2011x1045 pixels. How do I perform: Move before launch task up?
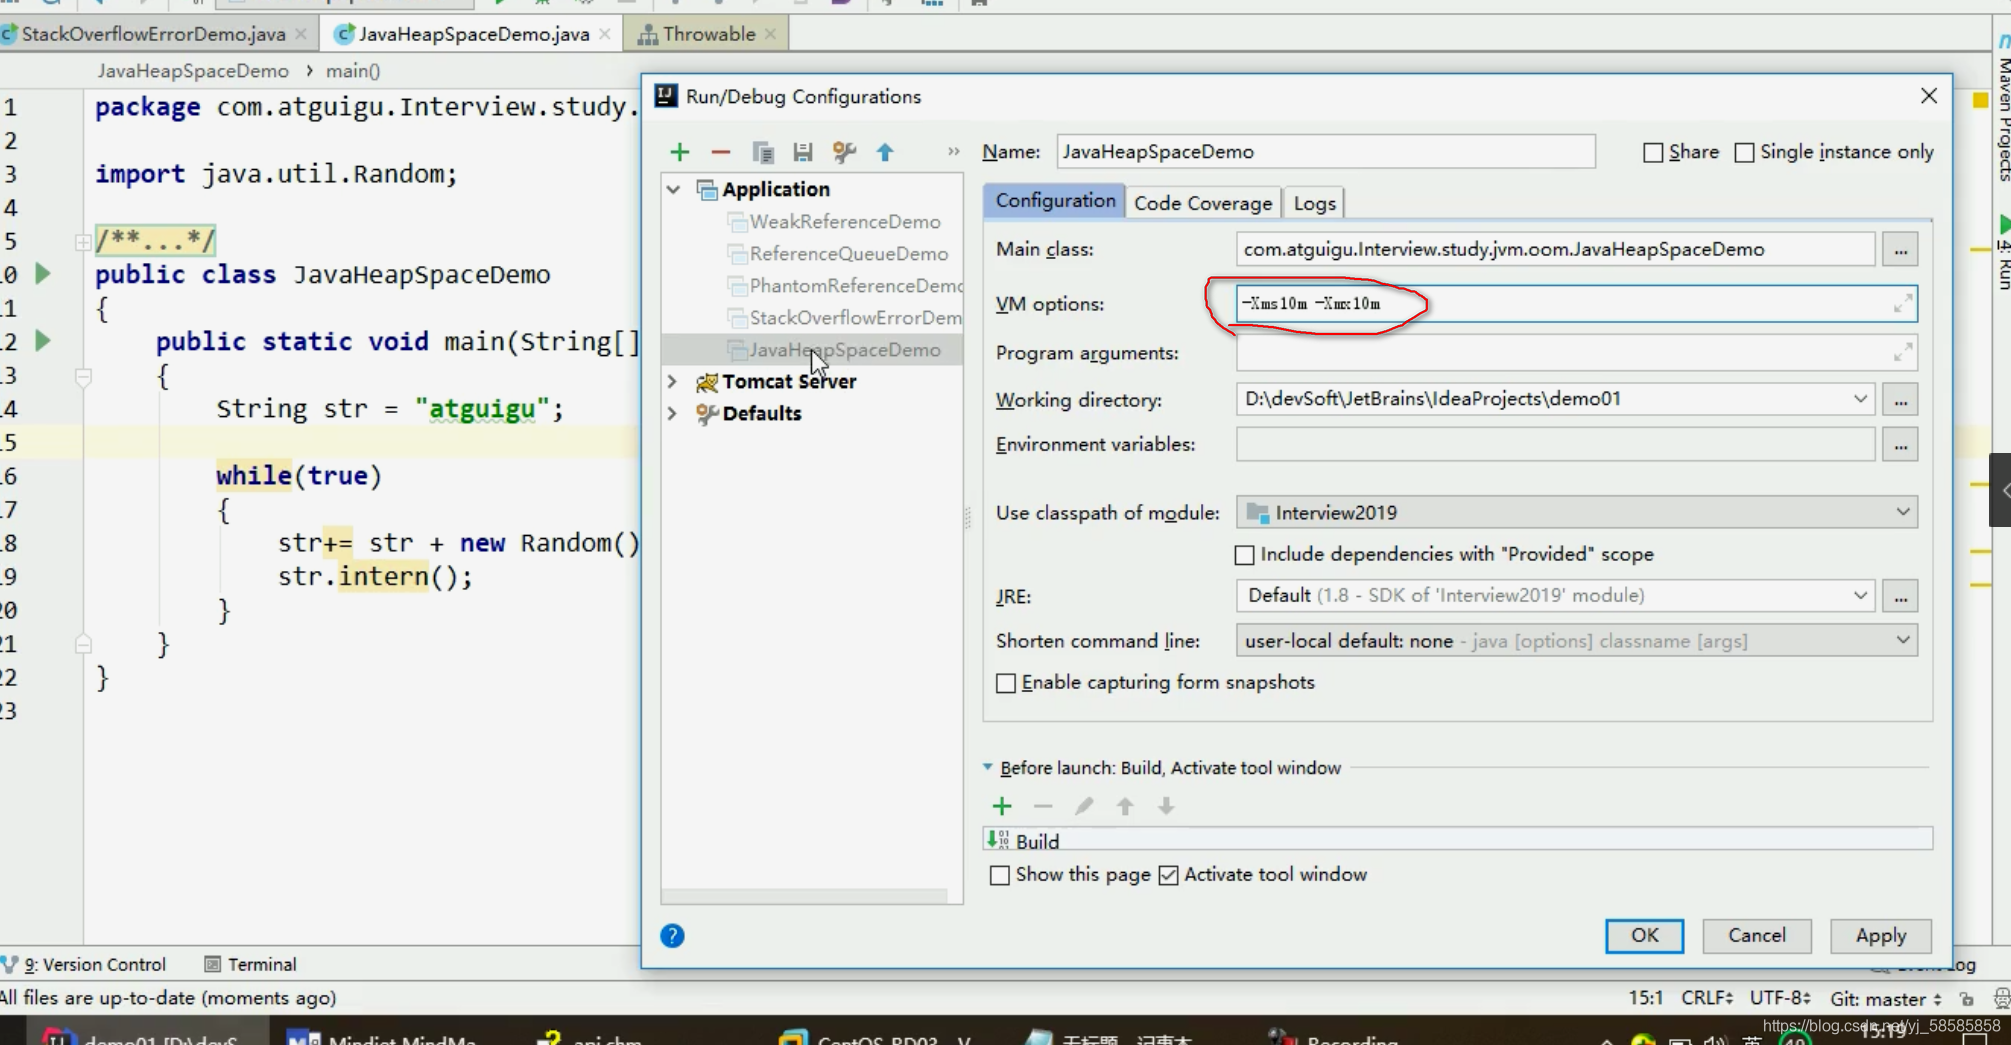pos(1125,806)
